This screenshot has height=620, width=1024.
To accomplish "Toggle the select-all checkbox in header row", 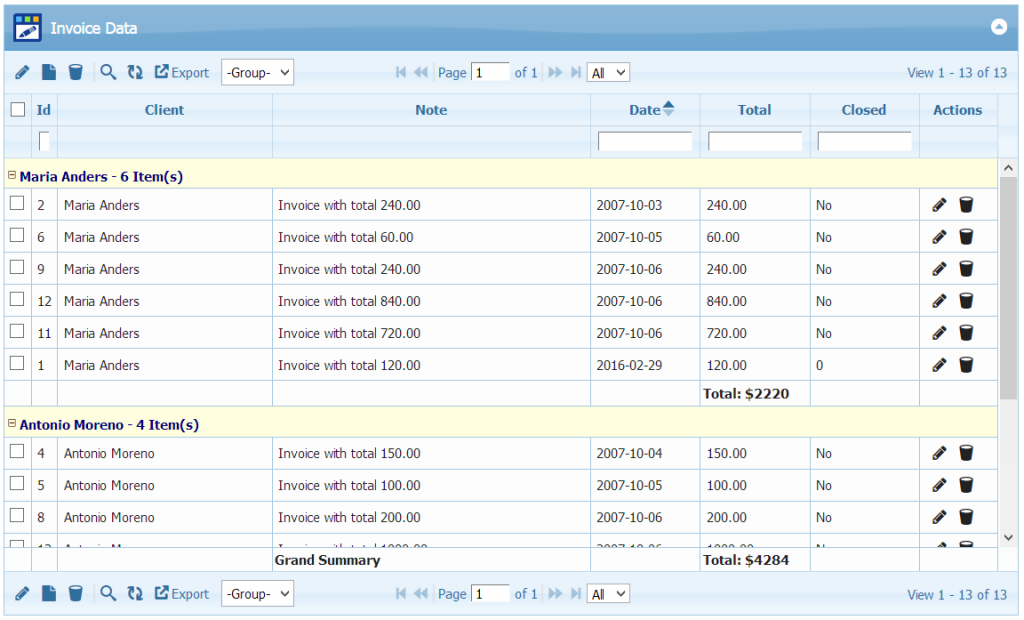I will pos(18,110).
